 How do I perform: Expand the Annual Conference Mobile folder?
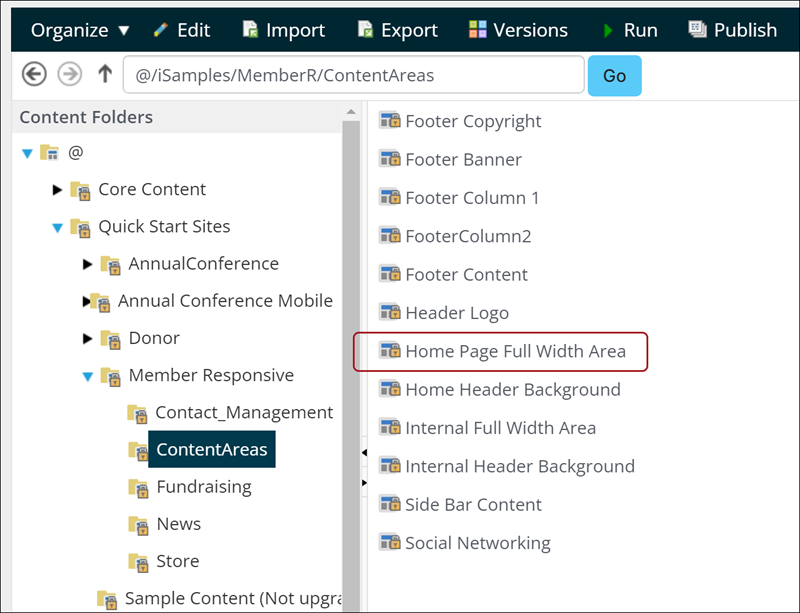pos(86,301)
